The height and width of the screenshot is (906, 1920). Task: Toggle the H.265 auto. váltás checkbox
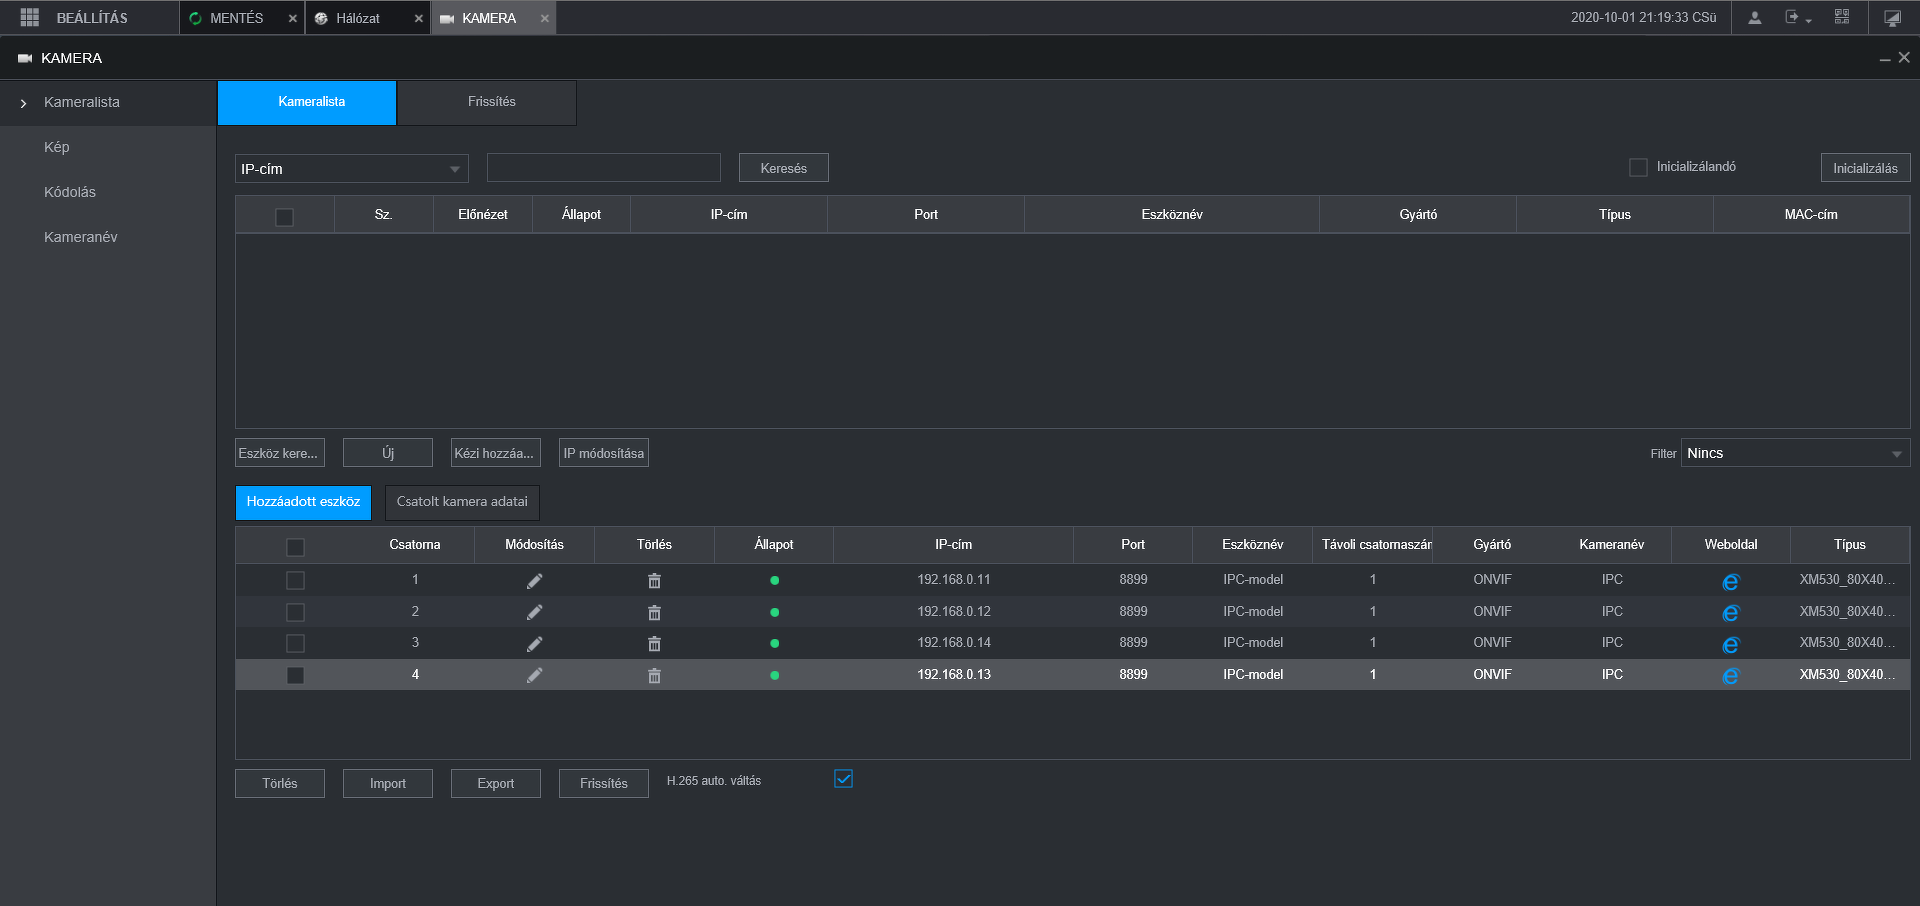point(843,779)
